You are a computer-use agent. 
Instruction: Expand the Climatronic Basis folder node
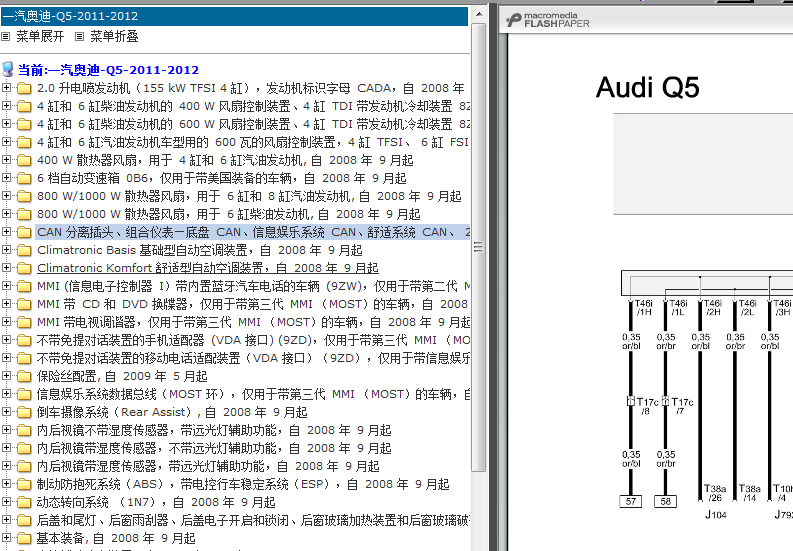click(x=6, y=249)
